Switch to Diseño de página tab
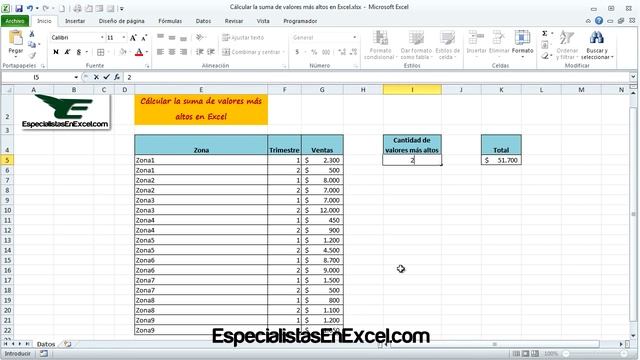Image resolution: width=640 pixels, height=360 pixels. tap(122, 21)
